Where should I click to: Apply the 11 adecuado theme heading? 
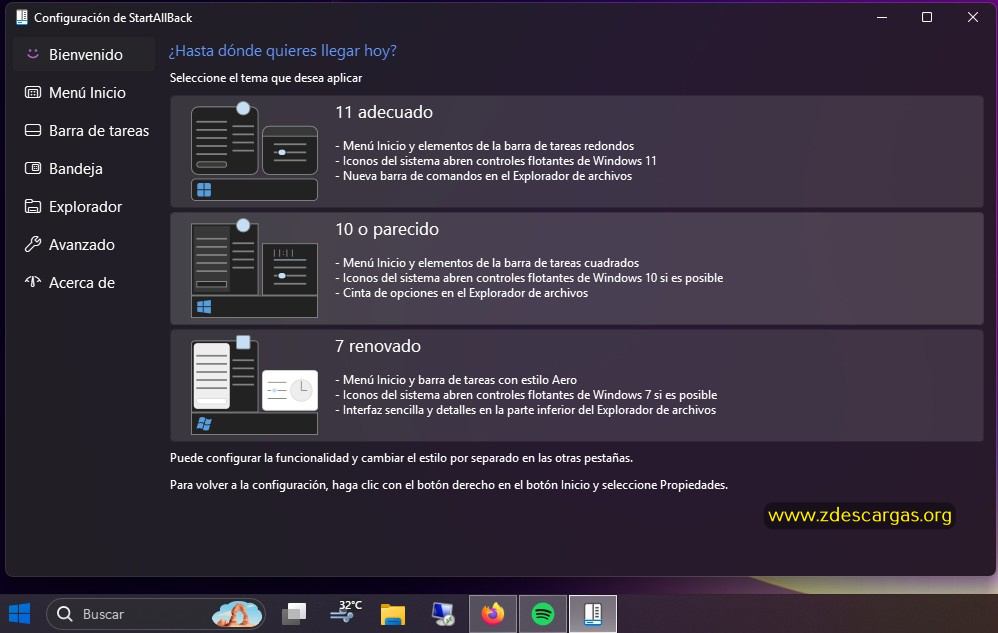[384, 112]
